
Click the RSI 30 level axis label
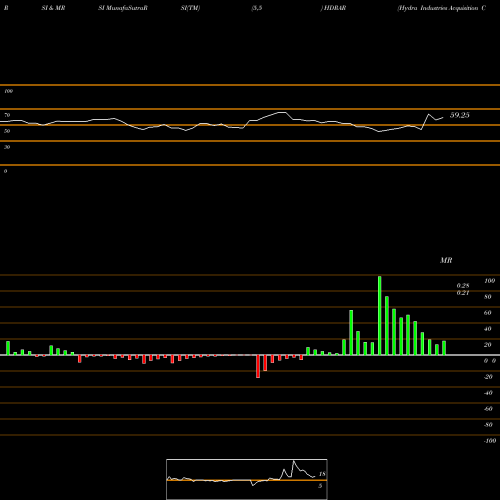click(7, 147)
